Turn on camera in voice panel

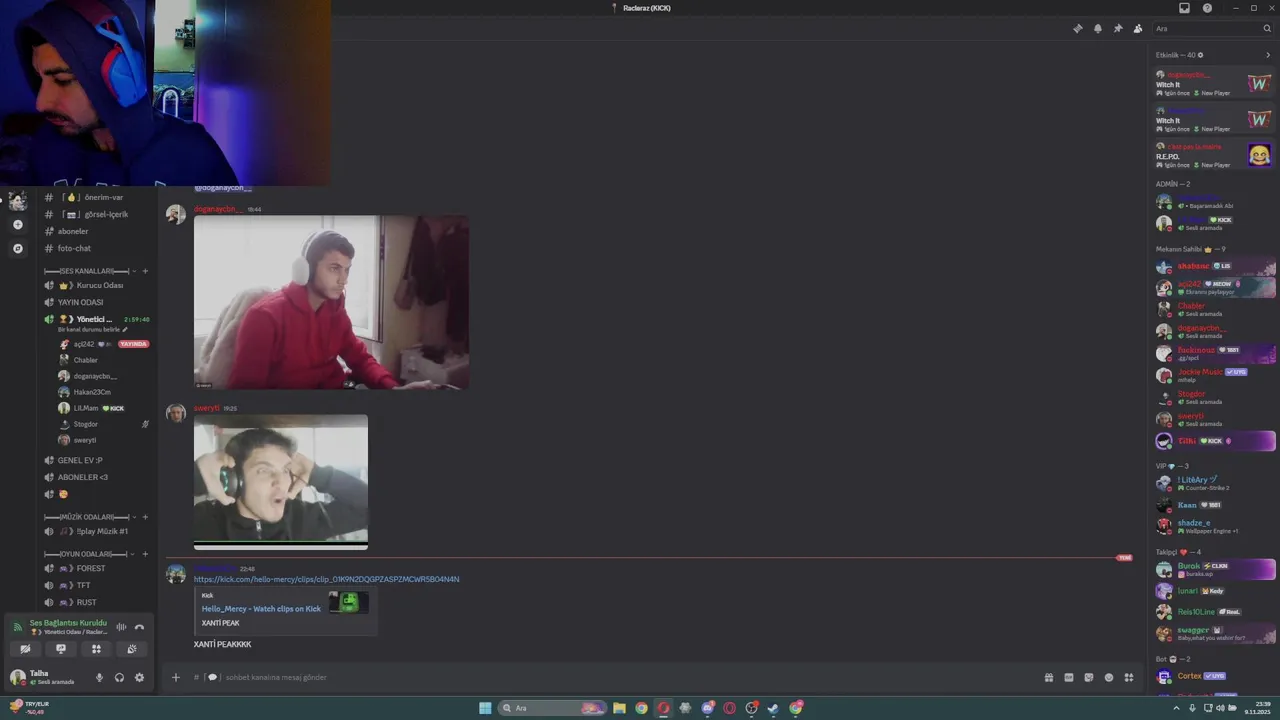[x=25, y=649]
